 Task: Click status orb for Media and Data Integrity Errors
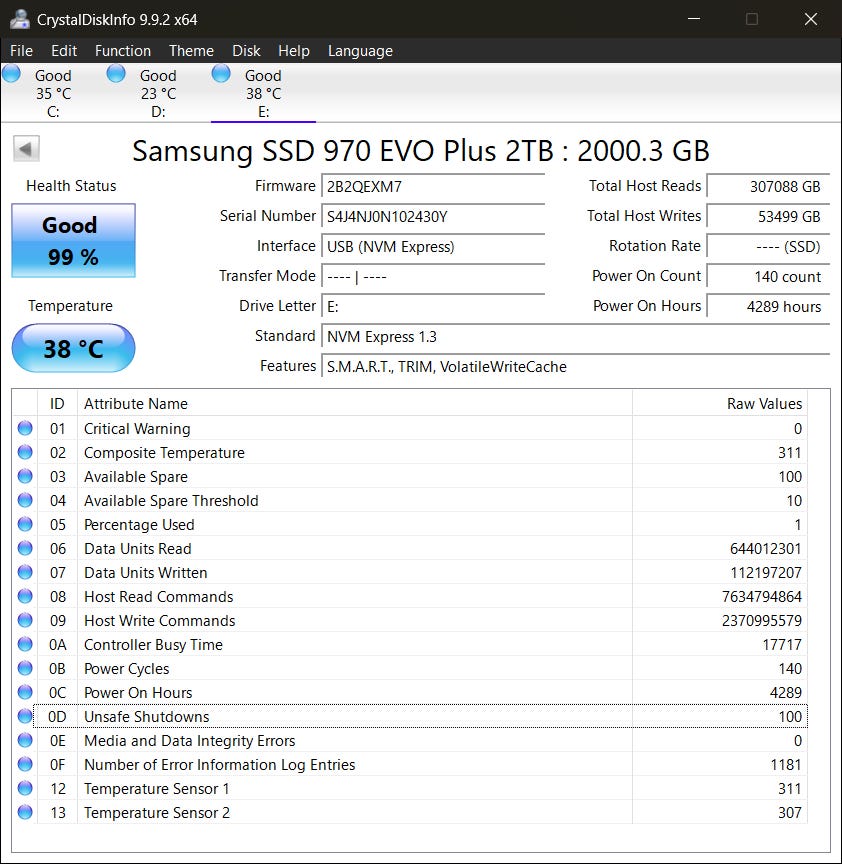[25, 740]
